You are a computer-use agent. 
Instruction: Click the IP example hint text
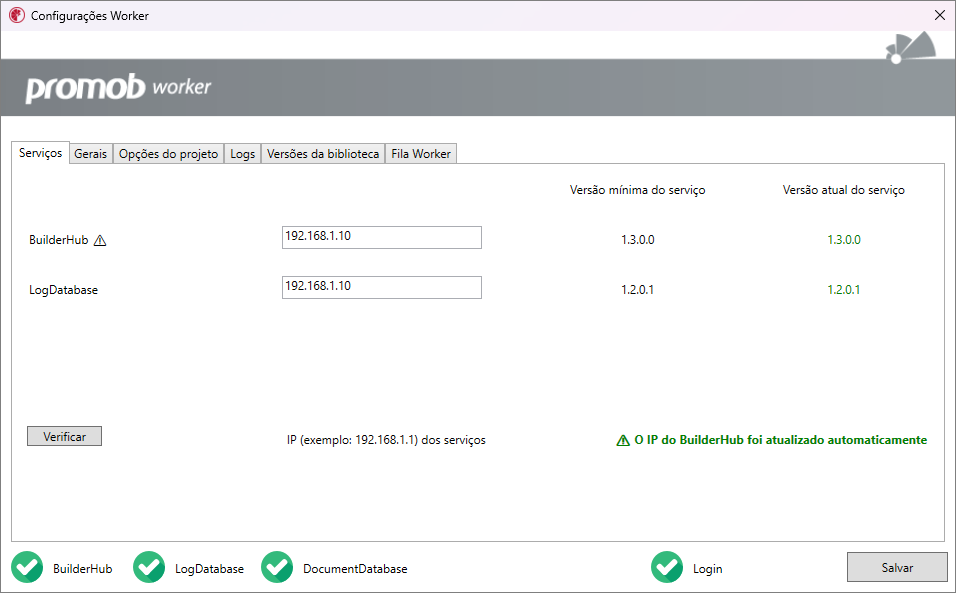coord(386,440)
